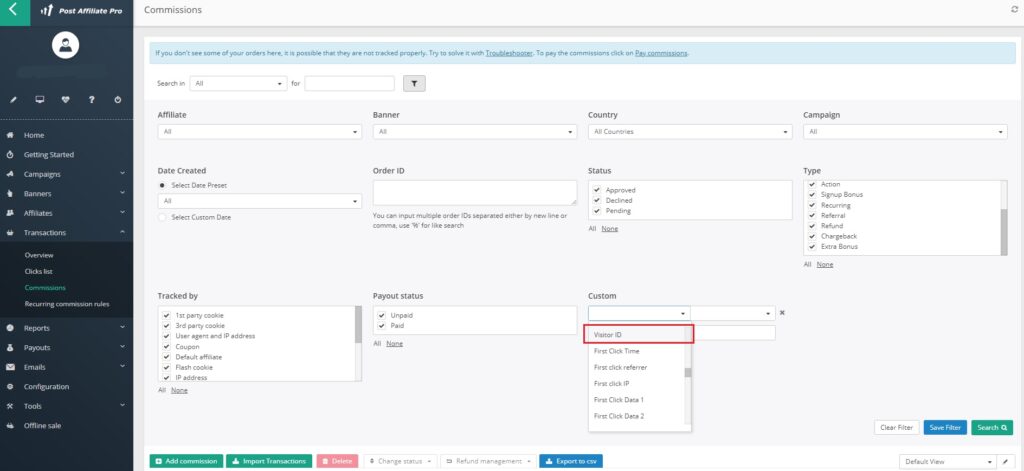
Task: Click the Order ID text area
Action: pos(474,192)
